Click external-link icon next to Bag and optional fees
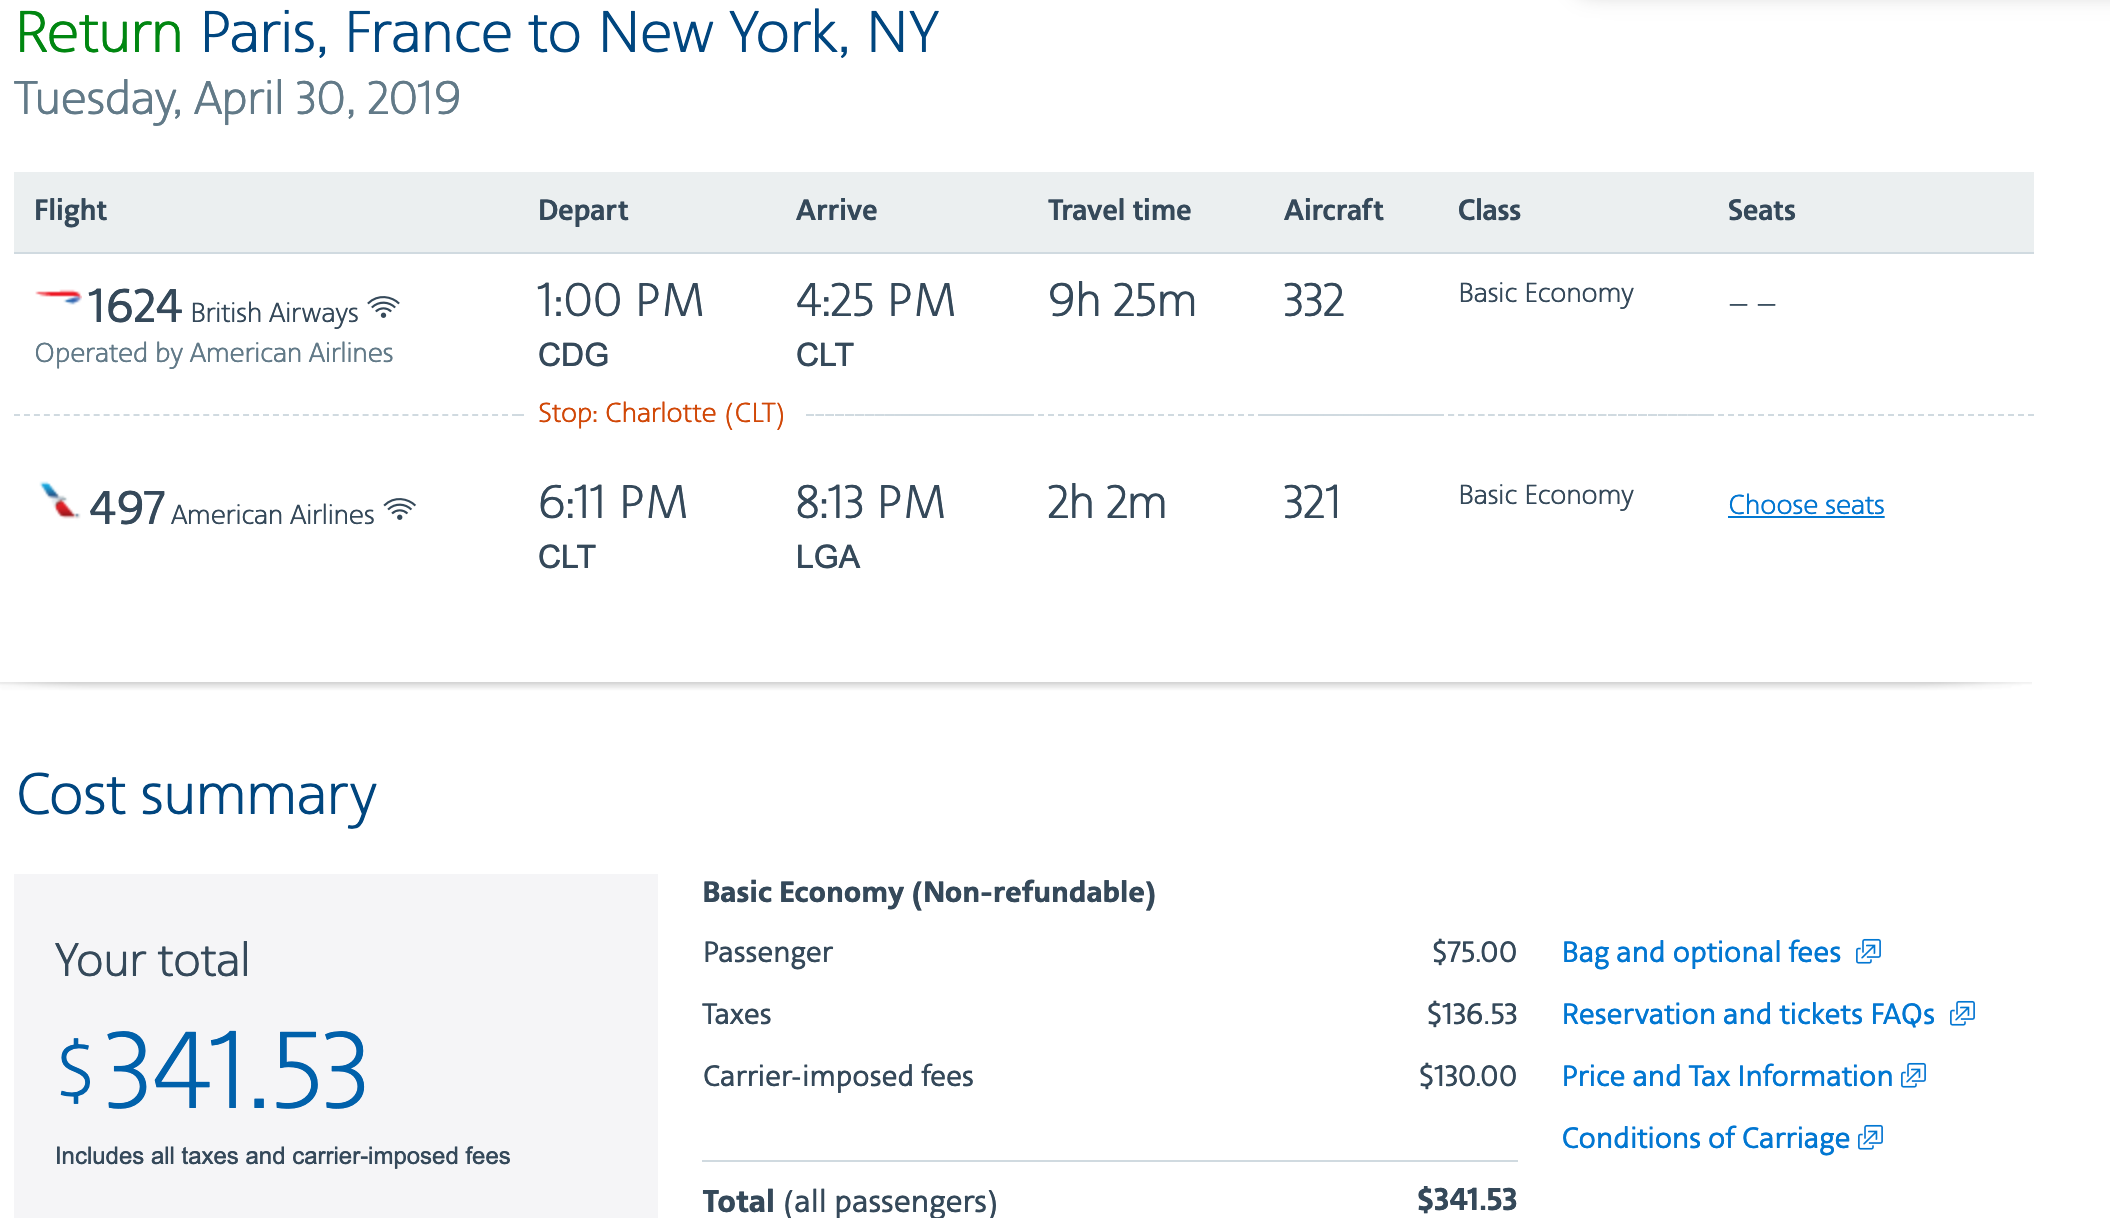The width and height of the screenshot is (2110, 1218). pos(1868,951)
